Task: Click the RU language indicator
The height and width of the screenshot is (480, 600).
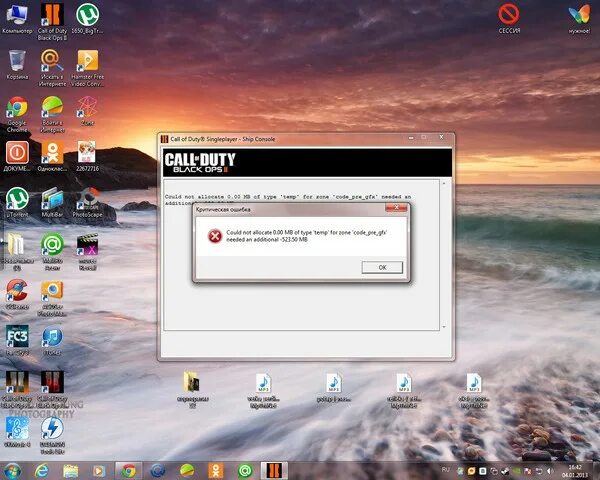Action: 446,470
